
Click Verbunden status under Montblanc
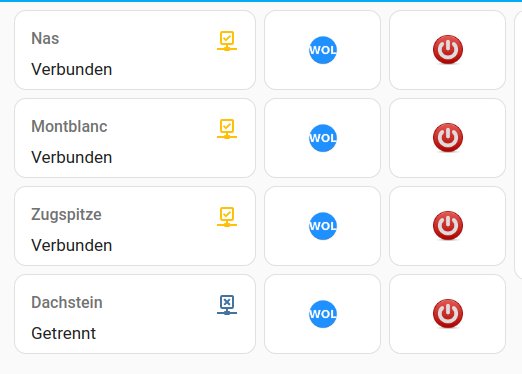coord(71,157)
